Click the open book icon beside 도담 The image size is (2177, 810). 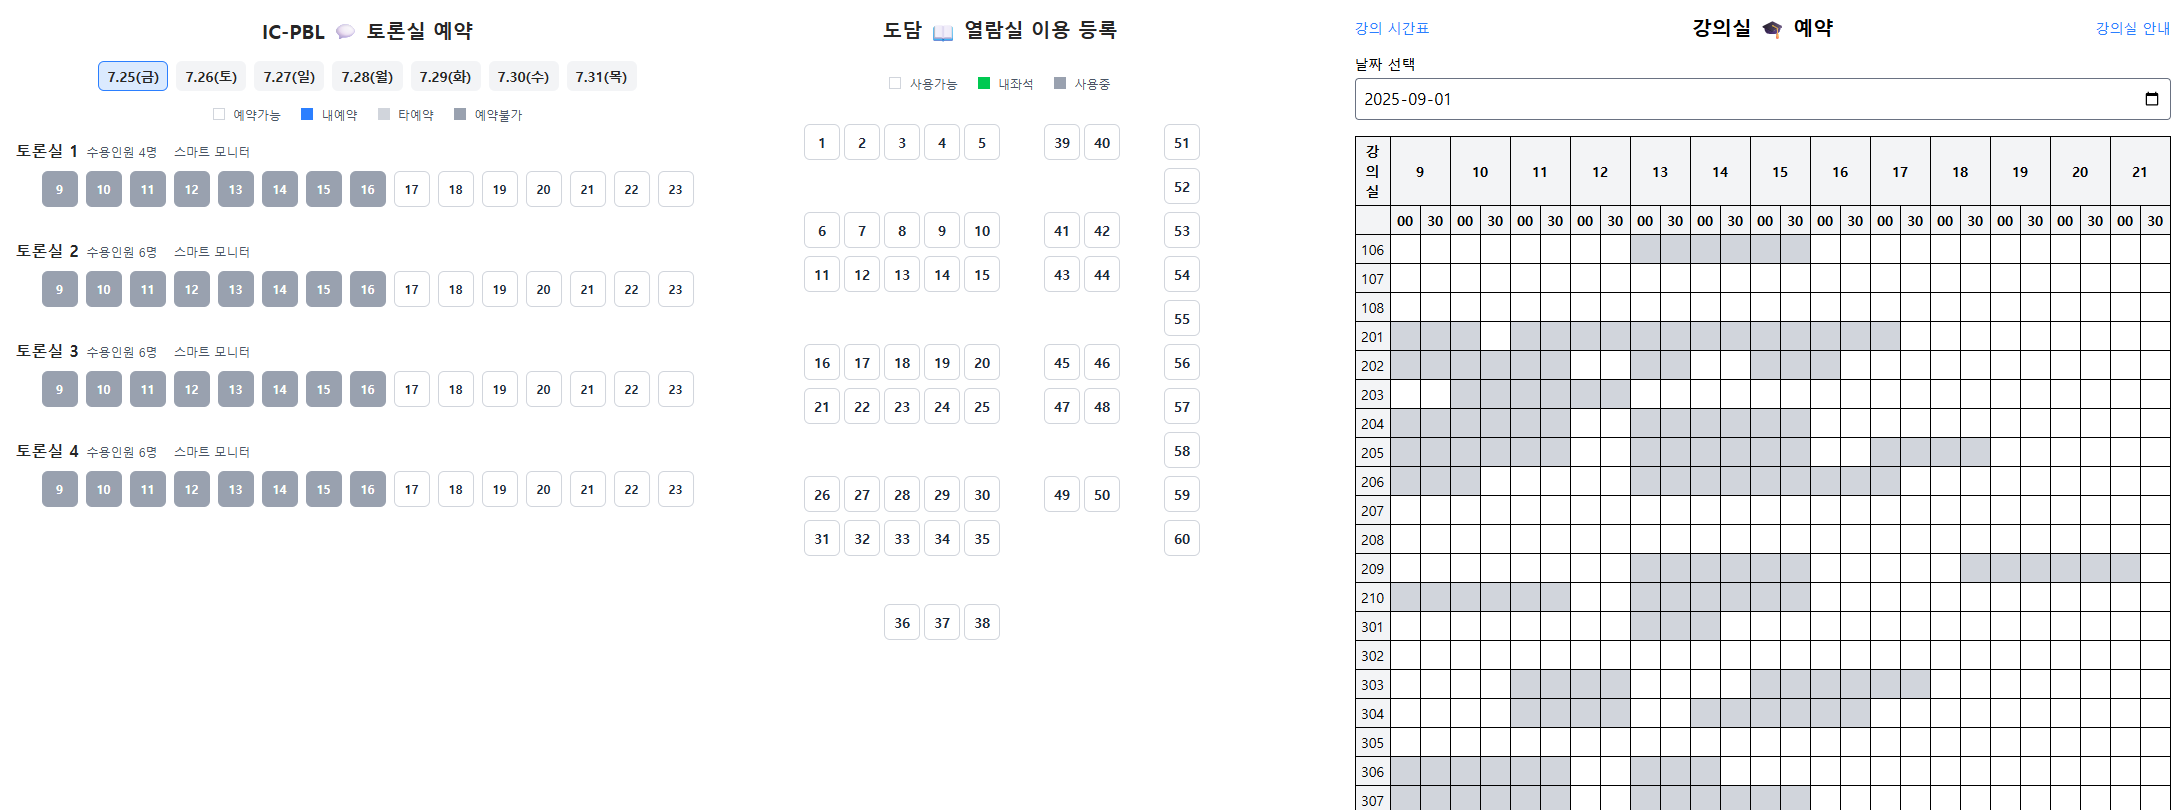(x=943, y=33)
